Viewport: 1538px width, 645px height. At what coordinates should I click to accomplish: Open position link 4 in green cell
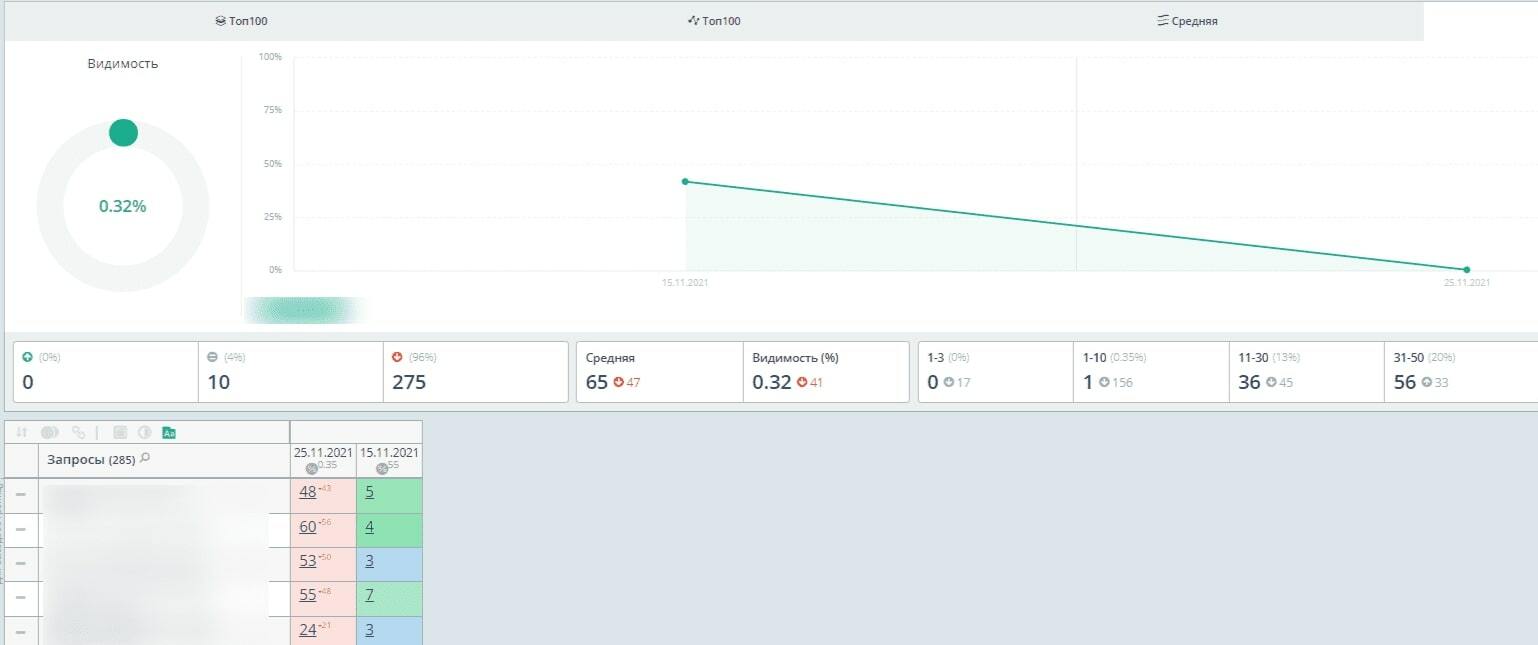pos(369,527)
